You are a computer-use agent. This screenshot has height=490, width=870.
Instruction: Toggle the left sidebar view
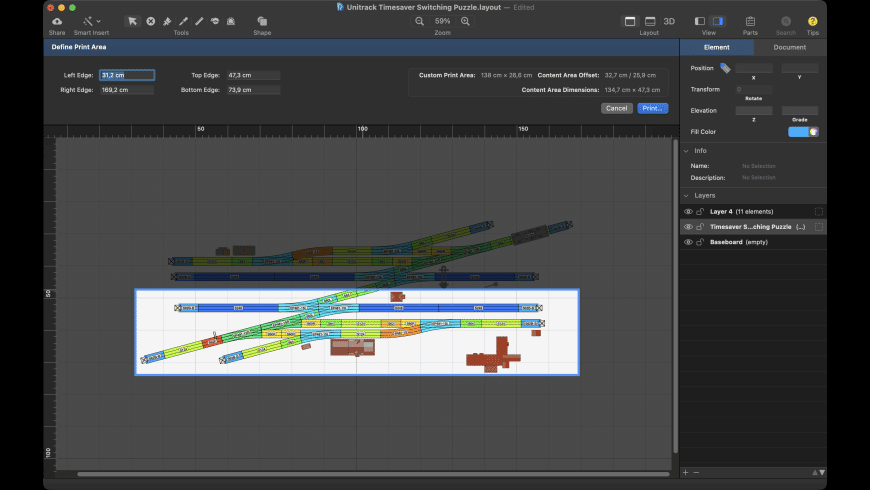coord(700,21)
